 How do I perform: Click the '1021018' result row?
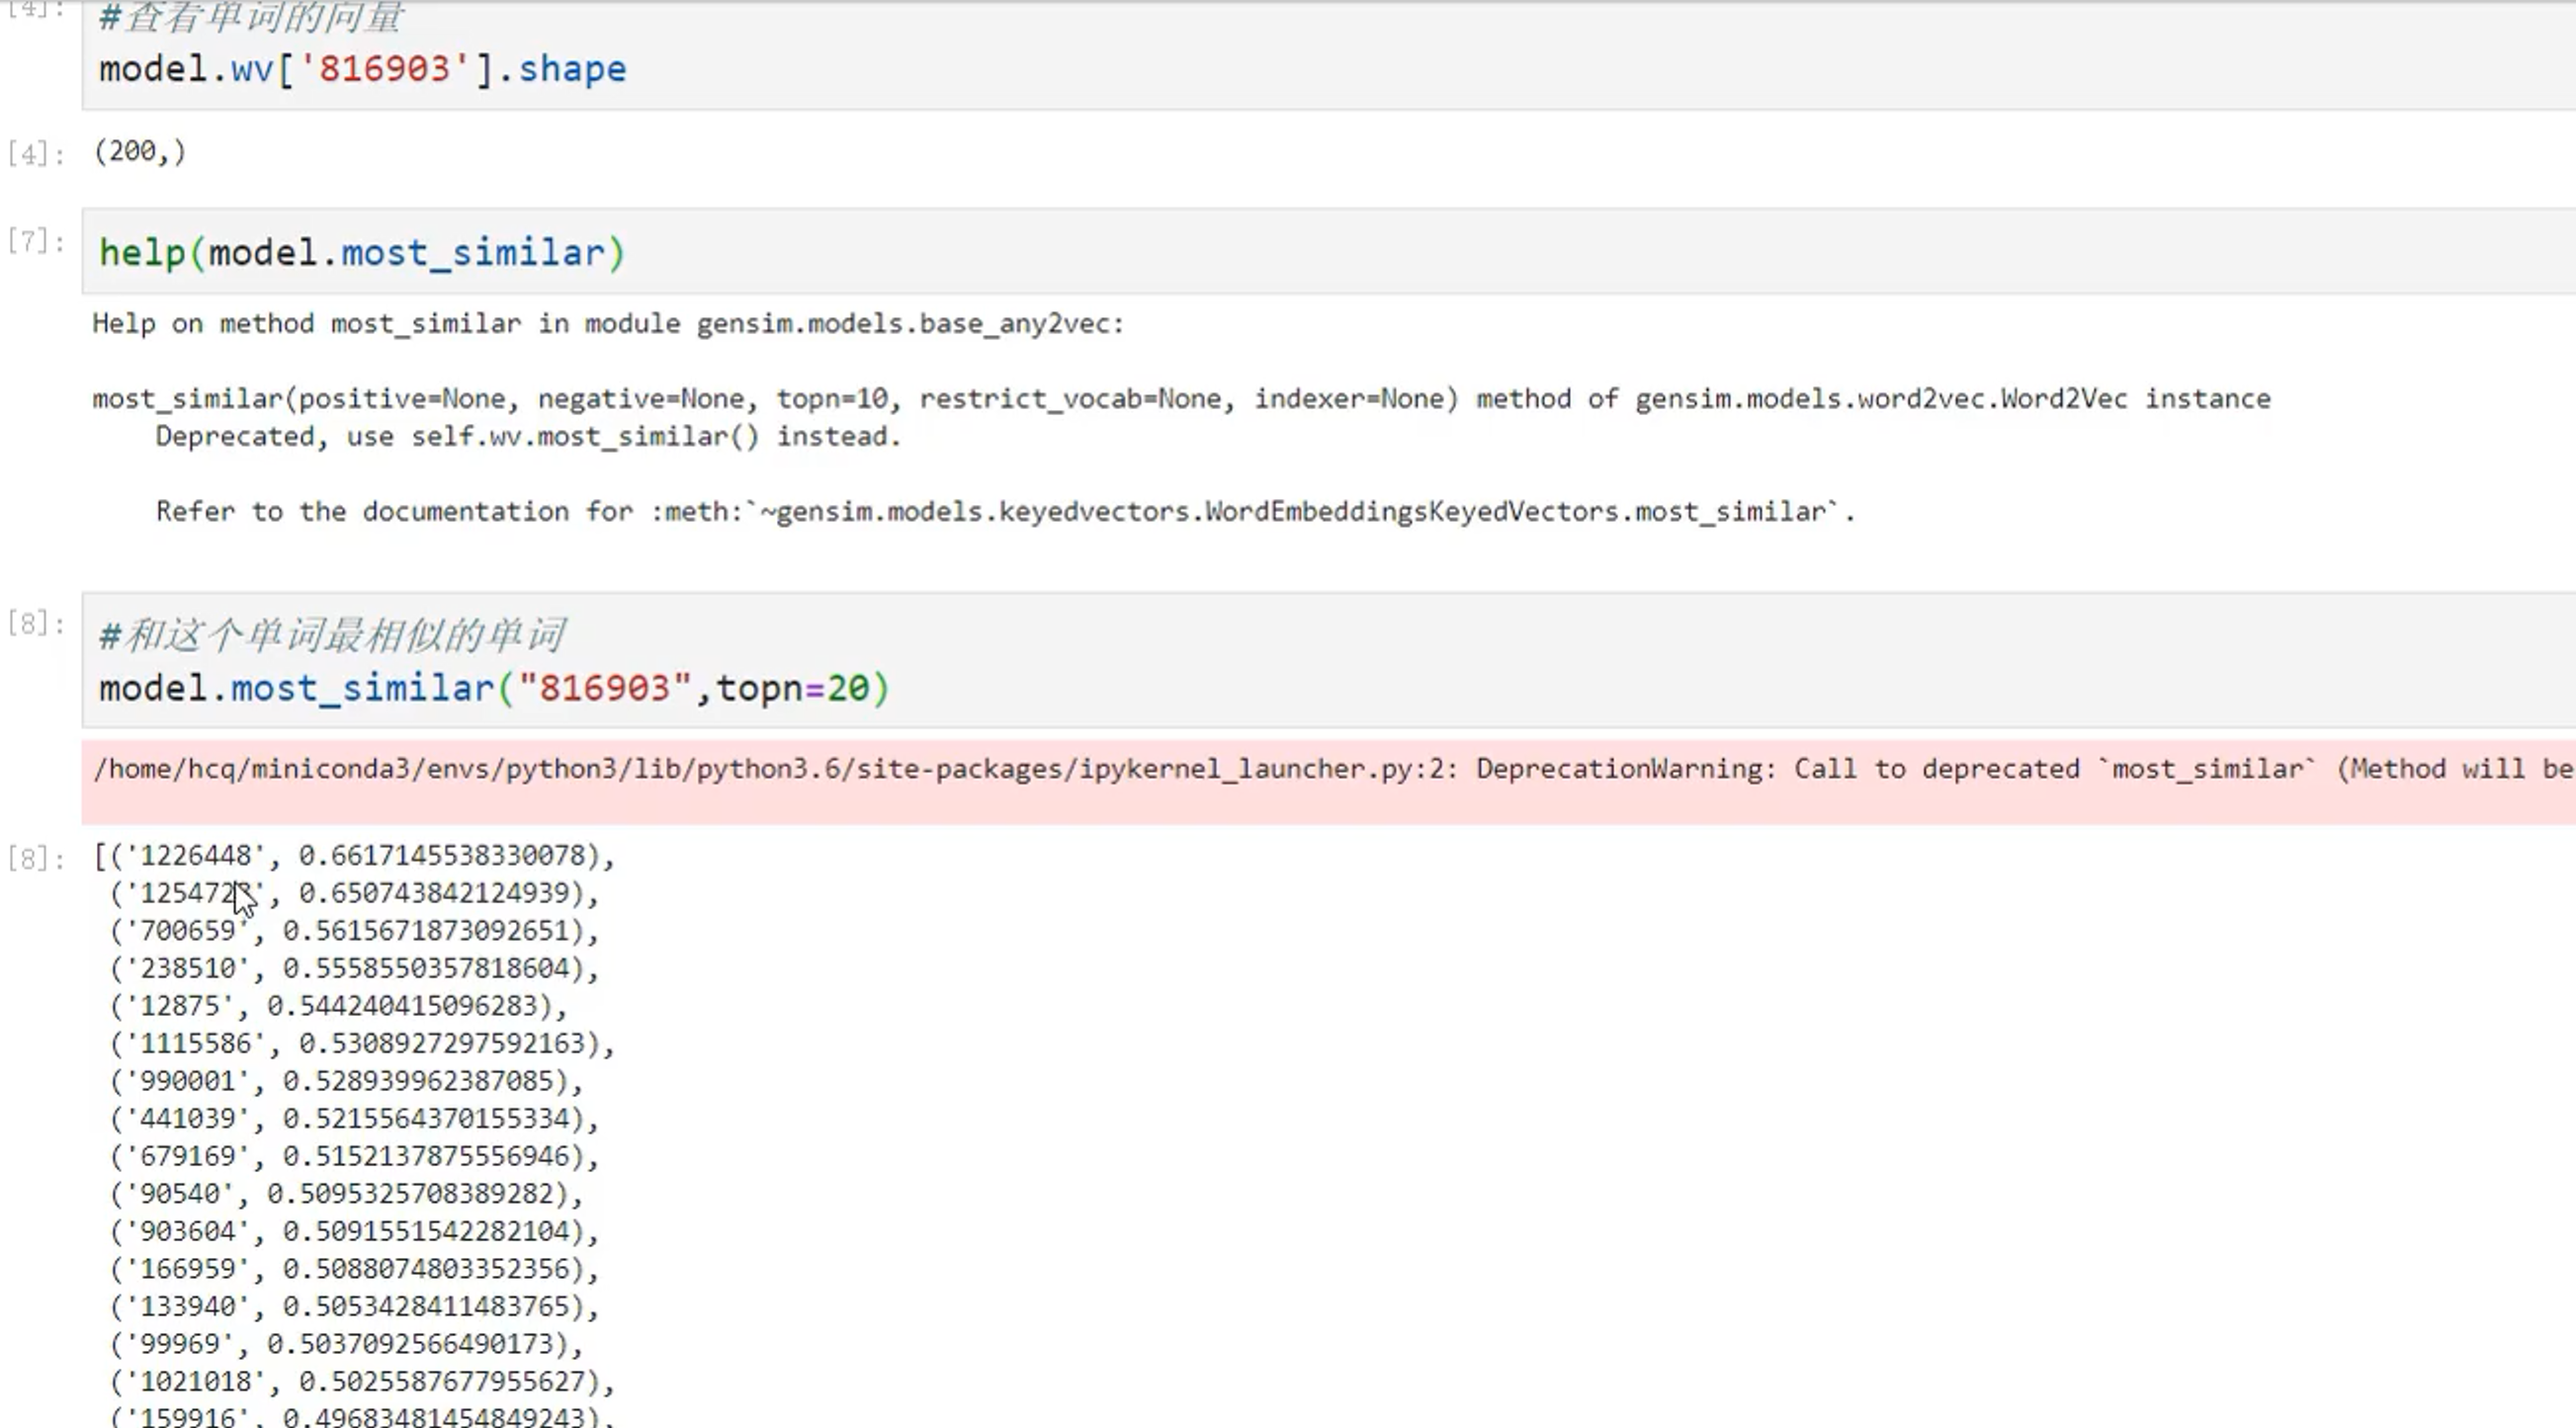362,1381
